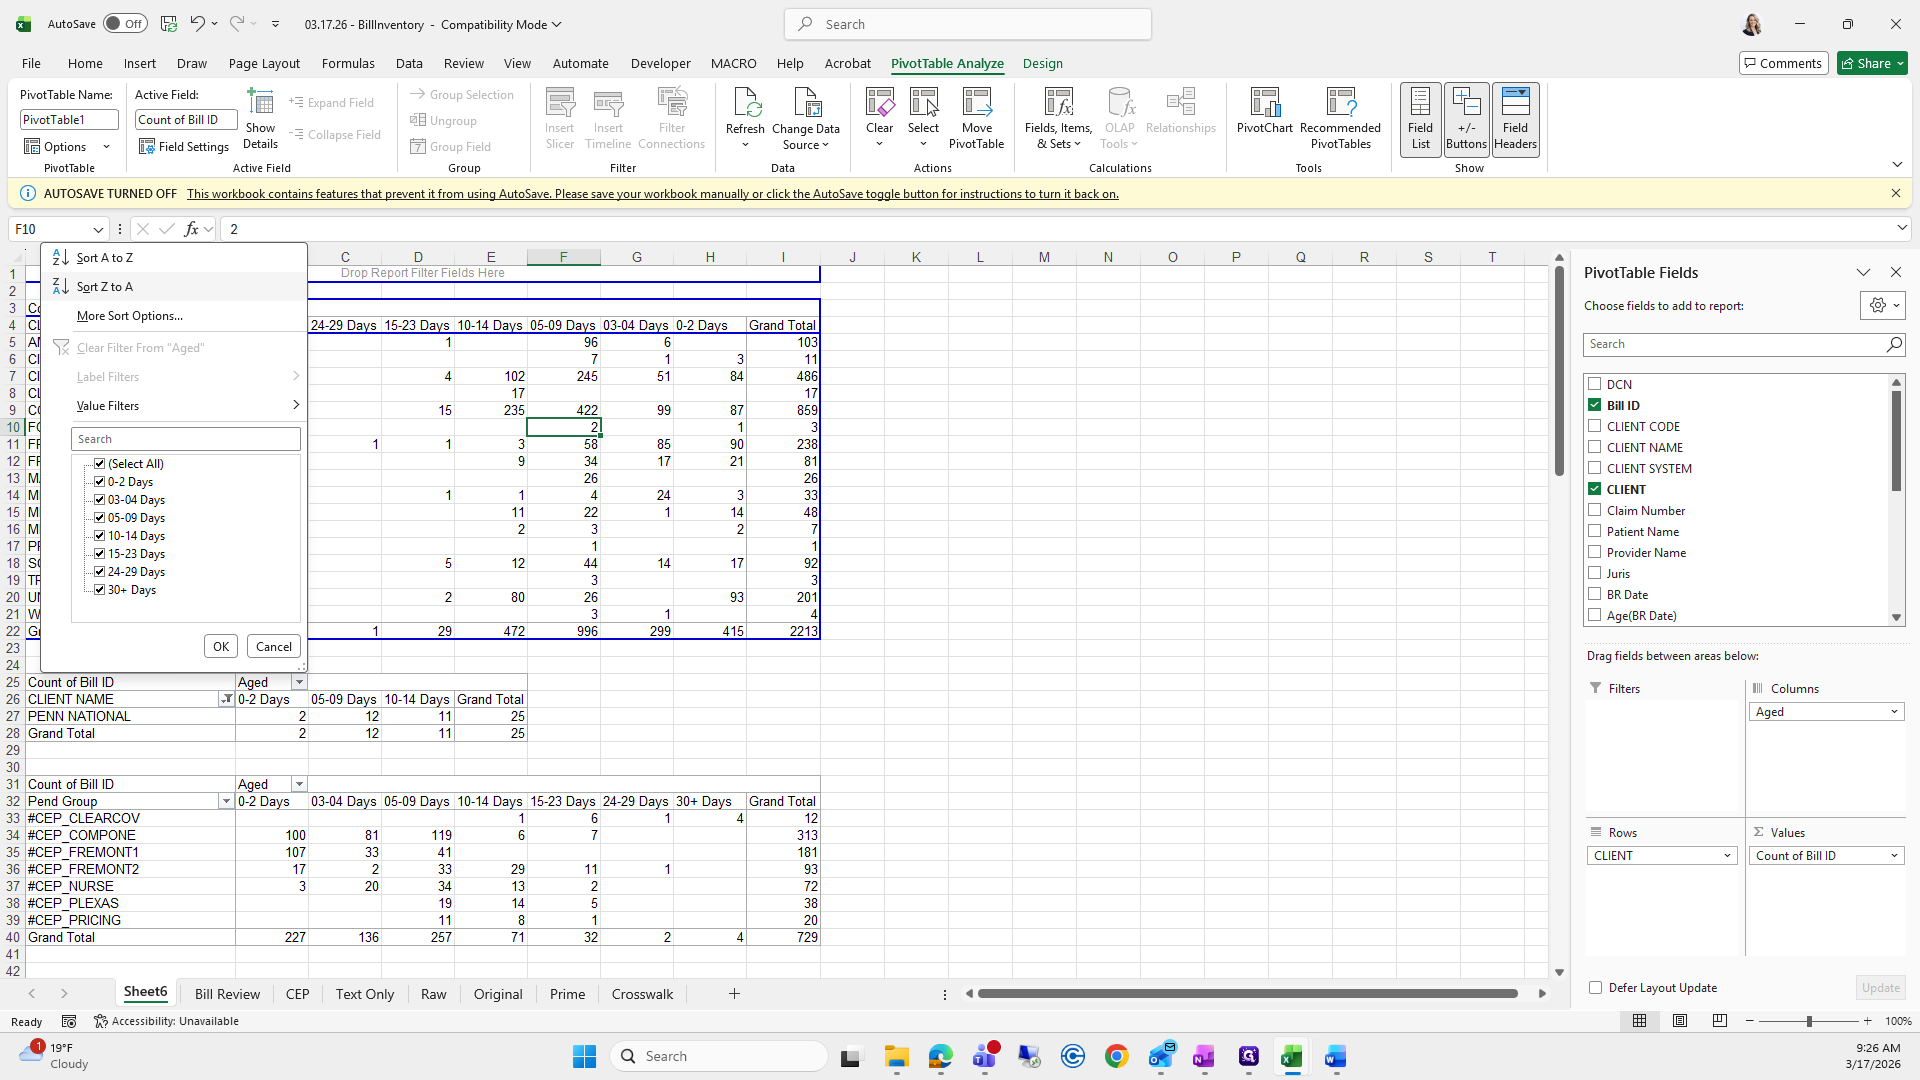Screen dimensions: 1920x1080
Task: Click Cancel in the filter menu
Action: click(x=273, y=647)
